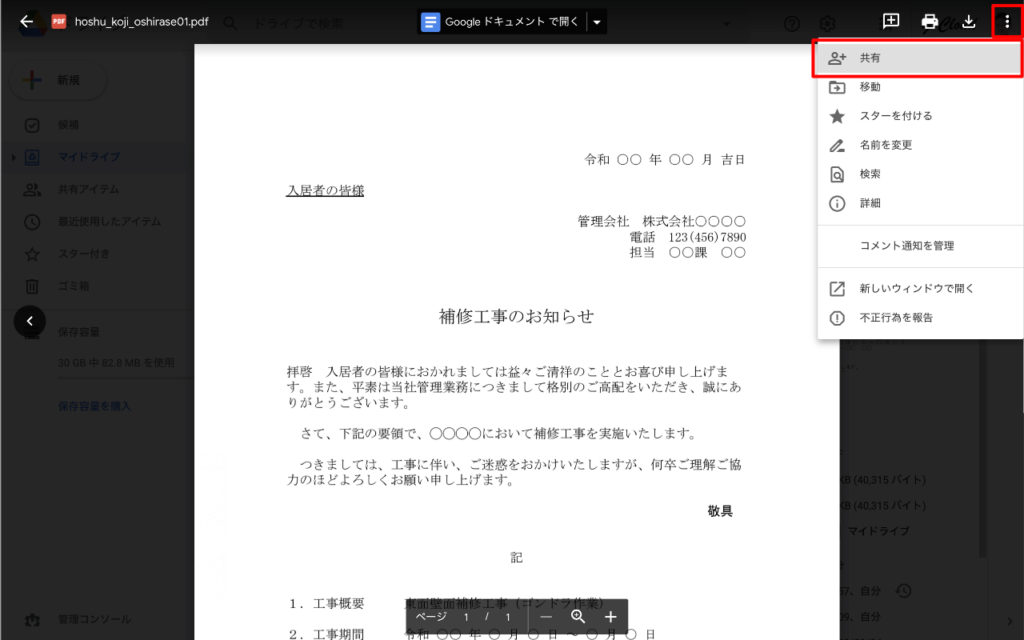The image size is (1024, 640).
Task: Click the open-in-new-window icon
Action: (x=837, y=289)
